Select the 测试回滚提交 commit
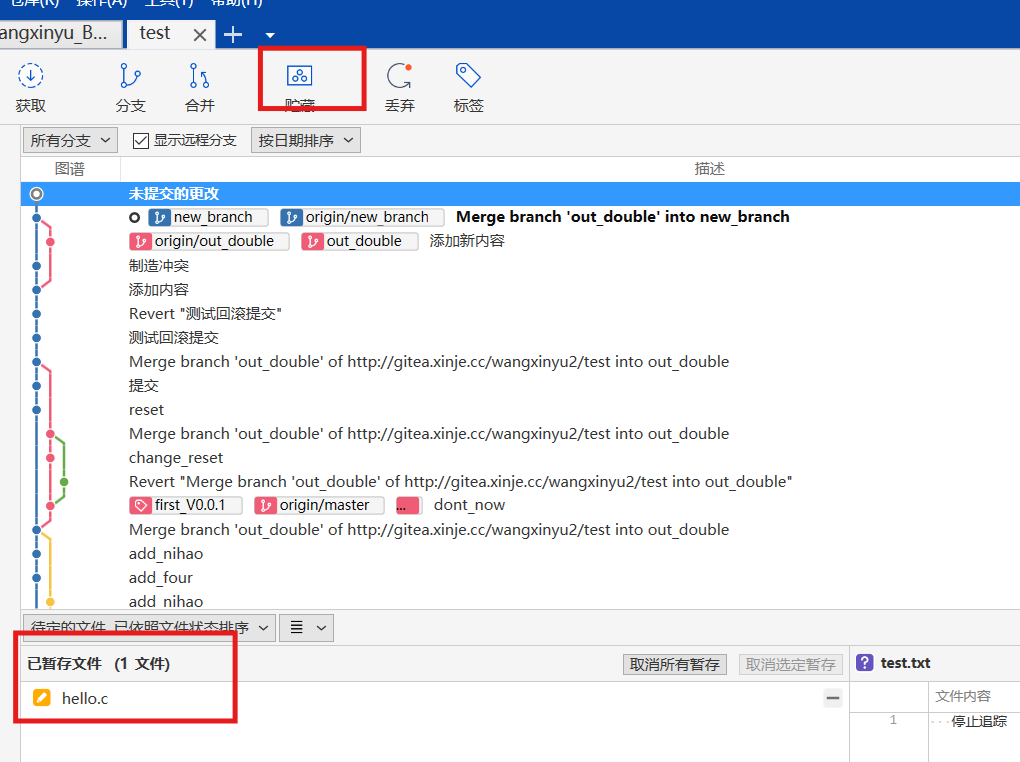This screenshot has width=1020, height=762. click(x=174, y=338)
